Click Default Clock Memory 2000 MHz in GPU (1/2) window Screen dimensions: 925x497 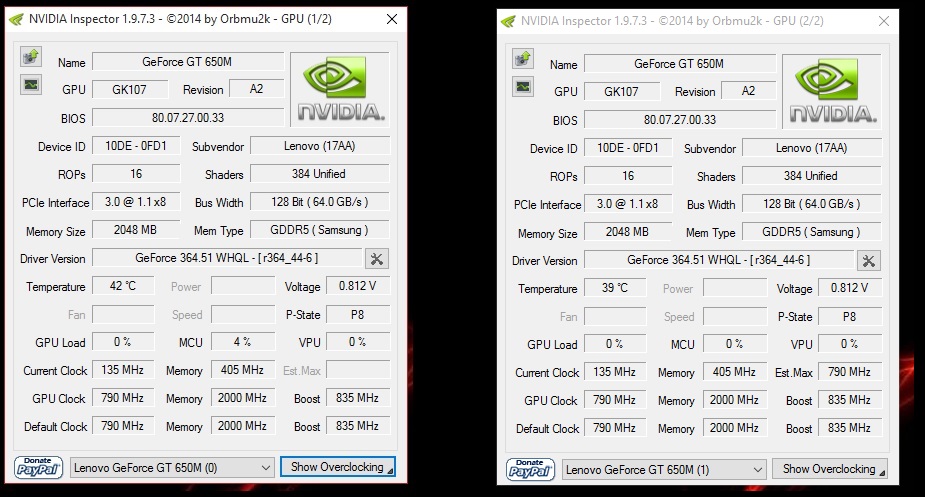(x=242, y=426)
